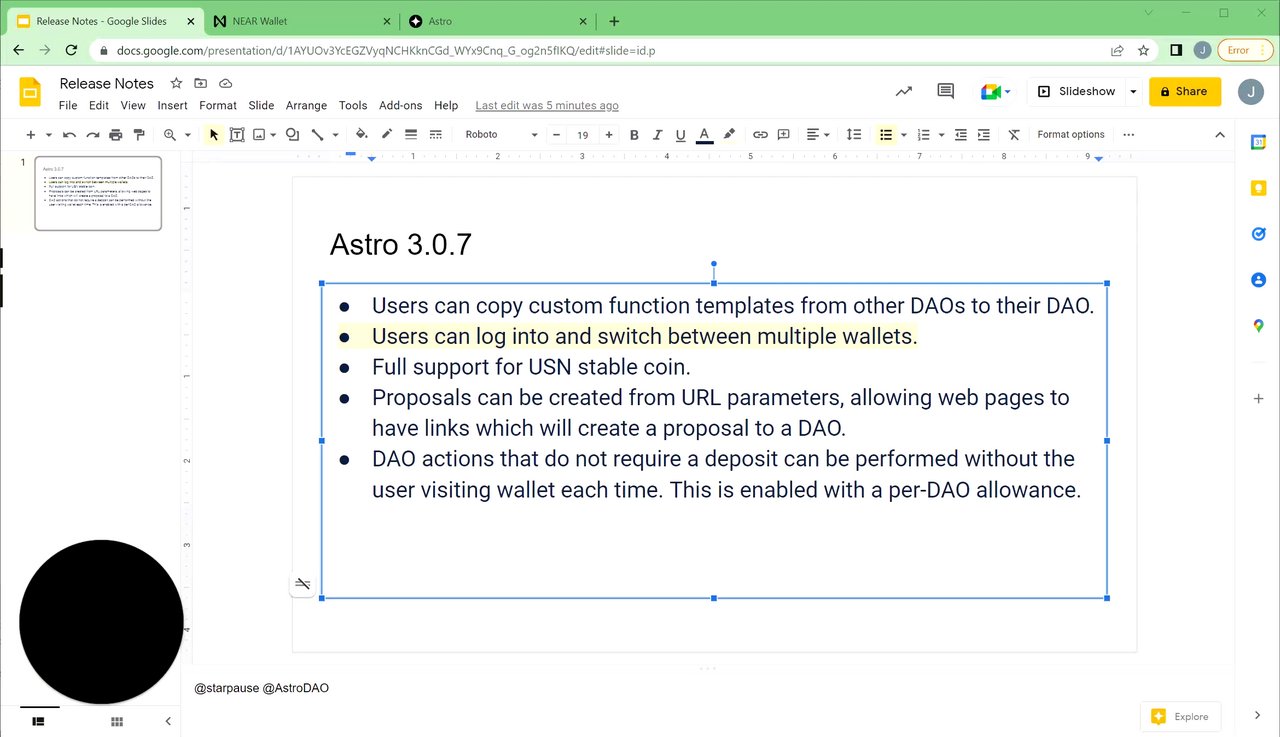Click the font size field showing 19
This screenshot has width=1280, height=737.
tap(582, 134)
